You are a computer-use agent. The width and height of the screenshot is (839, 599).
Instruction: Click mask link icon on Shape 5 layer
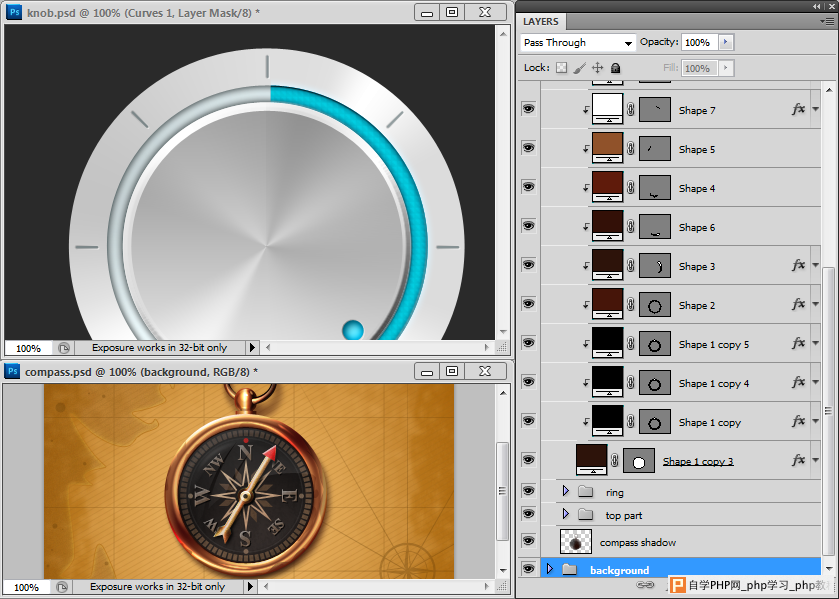point(631,148)
